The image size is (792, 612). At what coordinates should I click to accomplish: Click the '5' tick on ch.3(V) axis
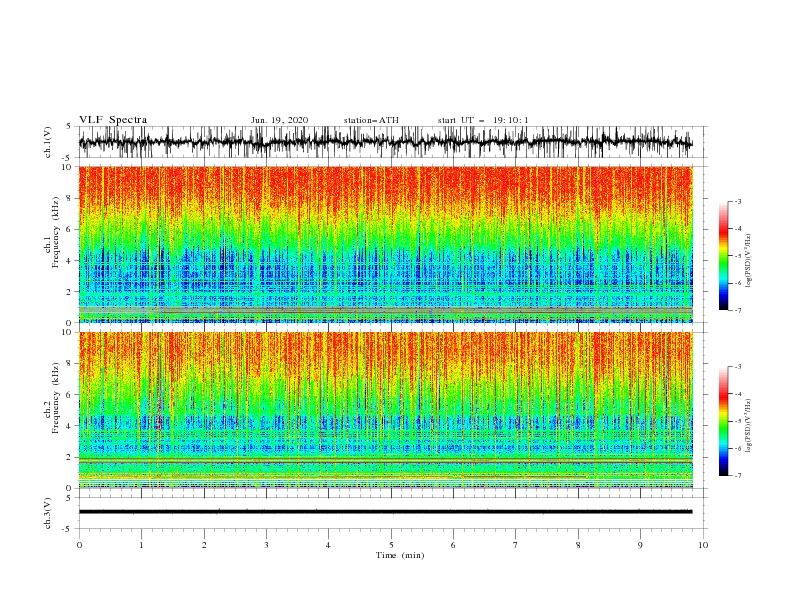[x=70, y=497]
